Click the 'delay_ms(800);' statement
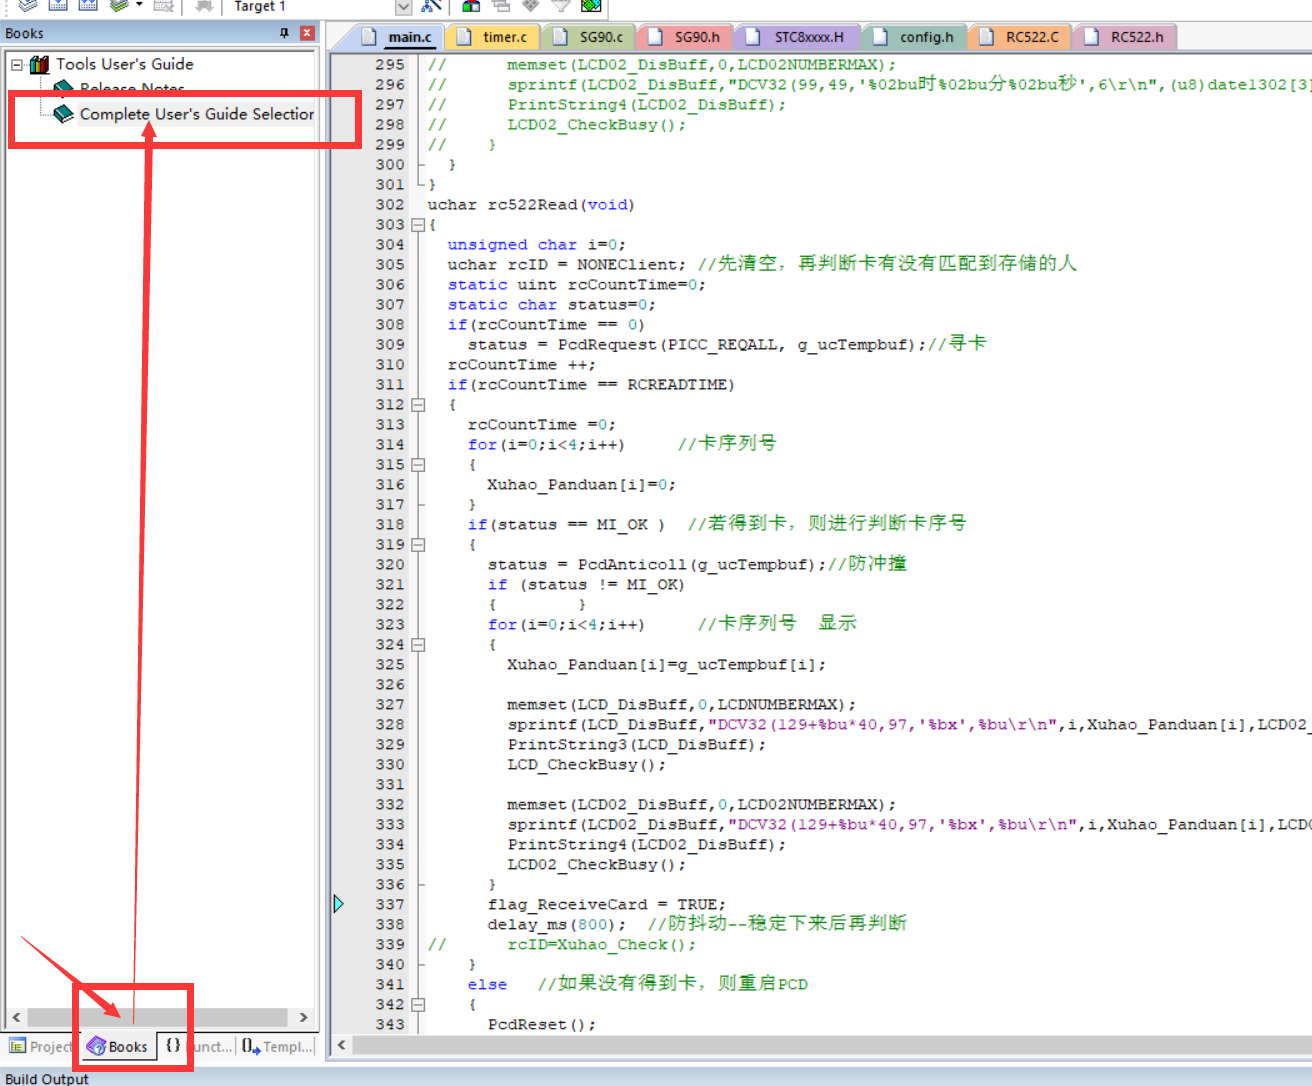This screenshot has width=1312, height=1086. tap(557, 925)
